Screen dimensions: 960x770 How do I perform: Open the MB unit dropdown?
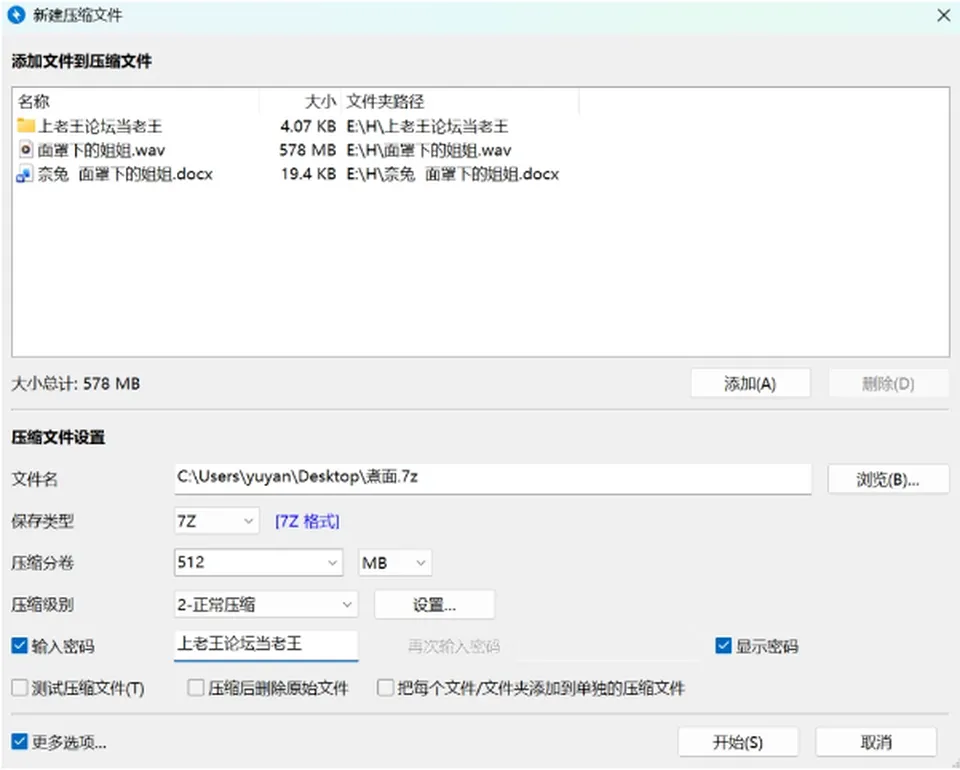point(395,563)
